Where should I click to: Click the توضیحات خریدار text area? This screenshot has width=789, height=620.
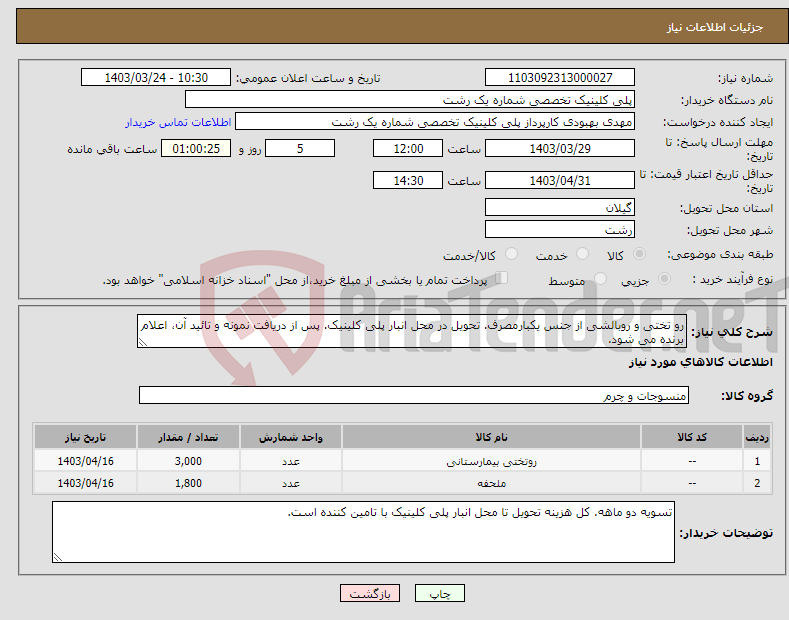pyautogui.click(x=363, y=532)
